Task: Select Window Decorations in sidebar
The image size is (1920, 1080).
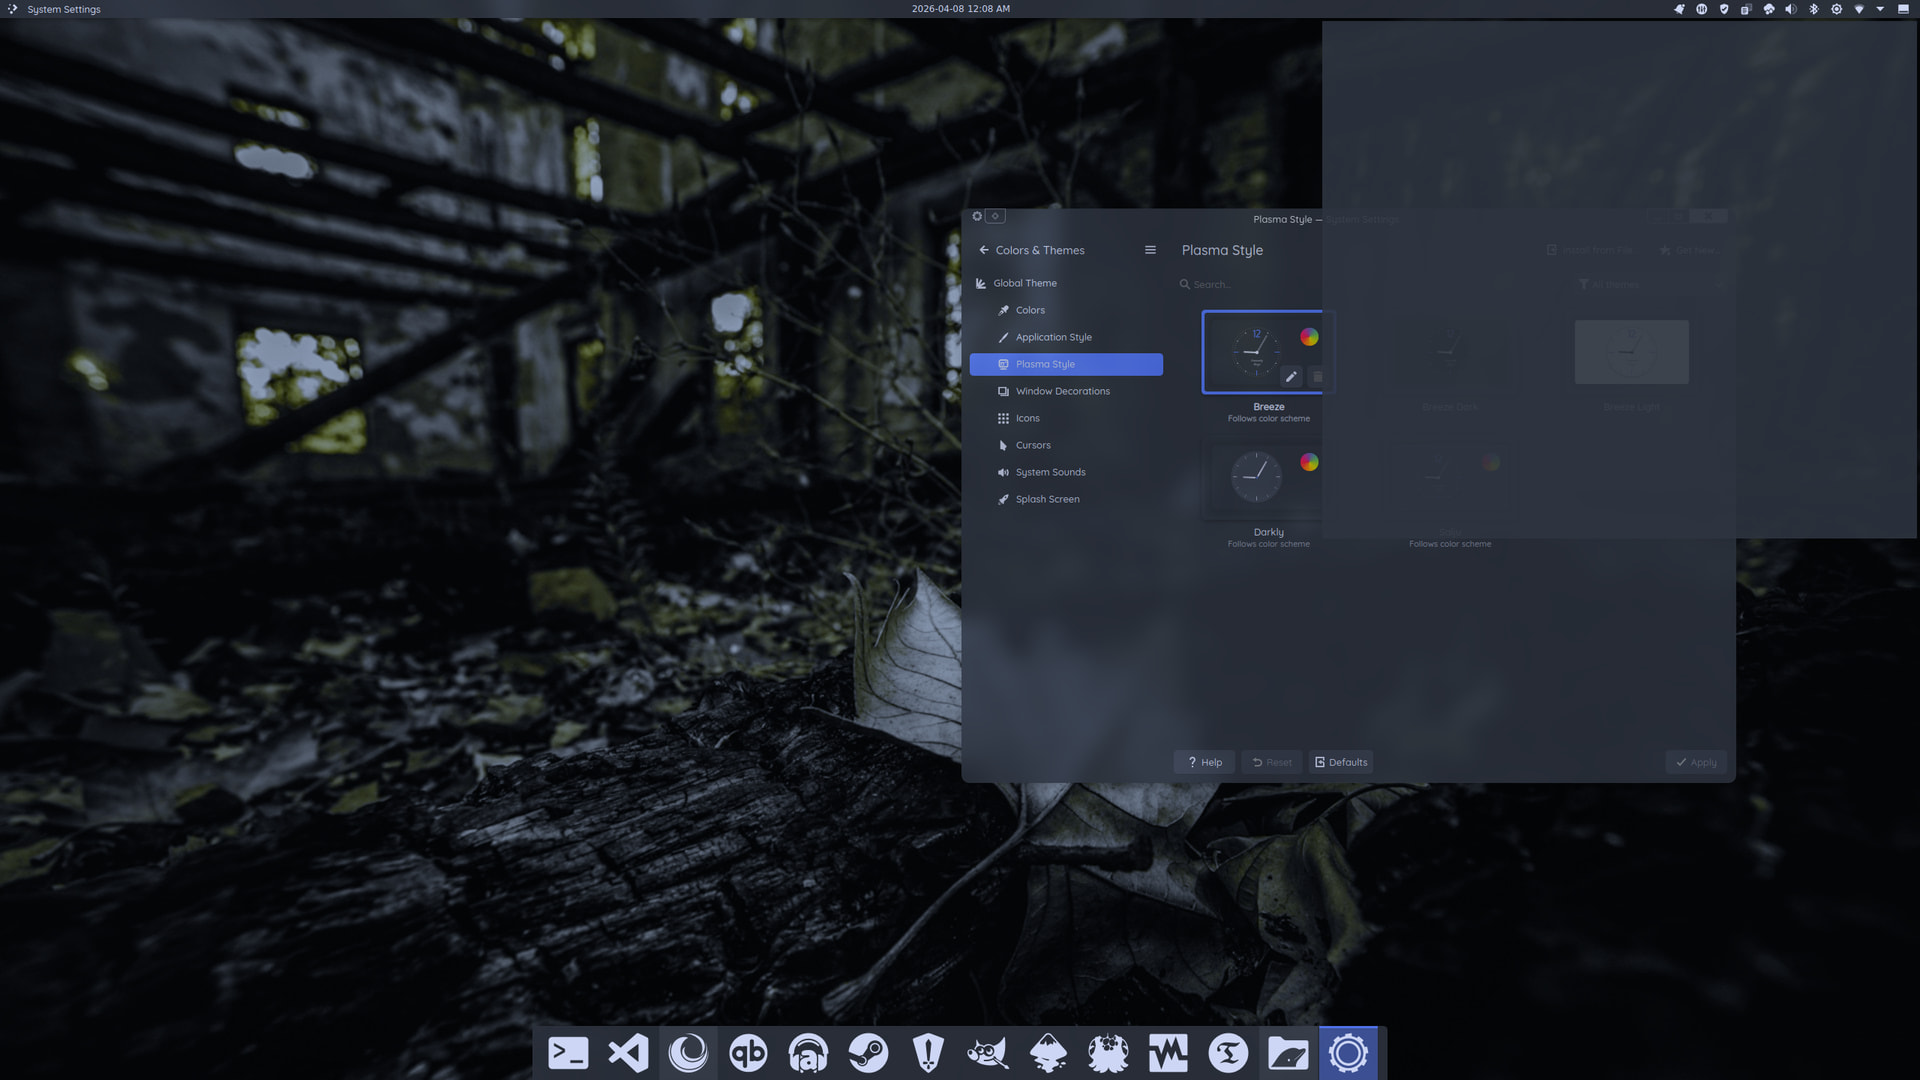Action: pos(1062,391)
